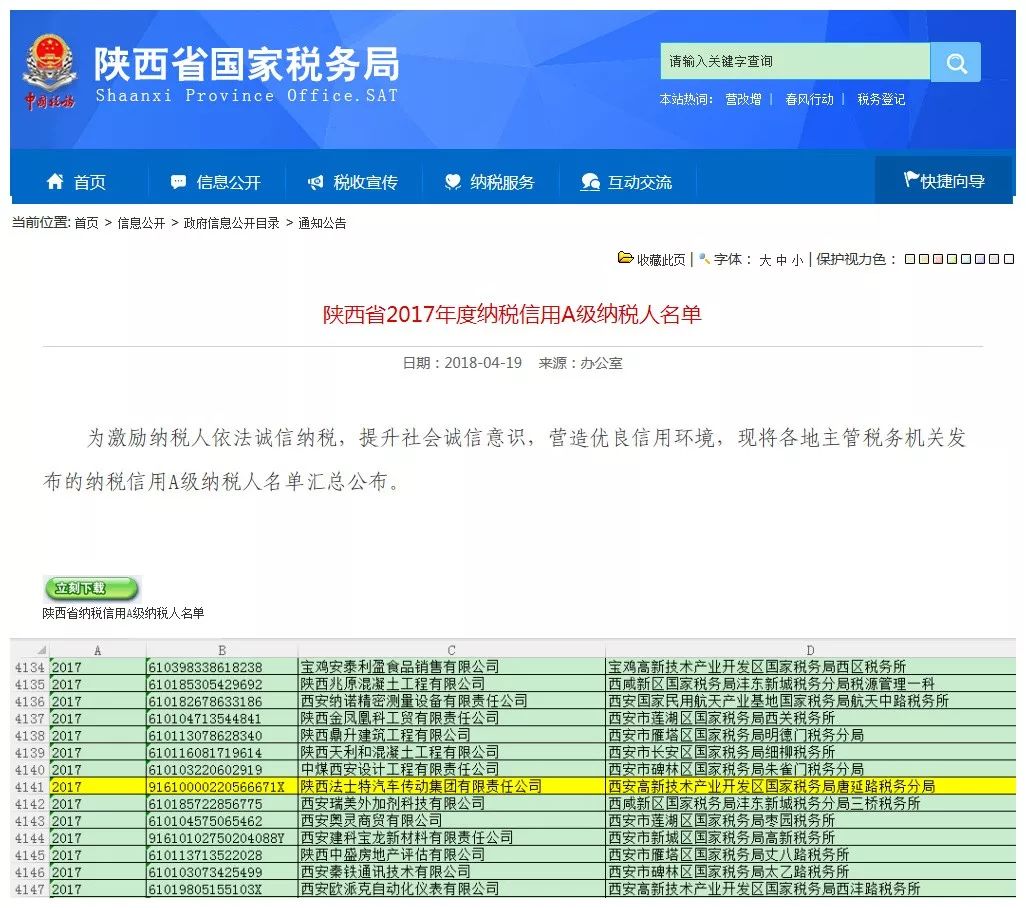The height and width of the screenshot is (908, 1026).
Task: Click the folder icon for 收藏此页
Action: [626, 258]
